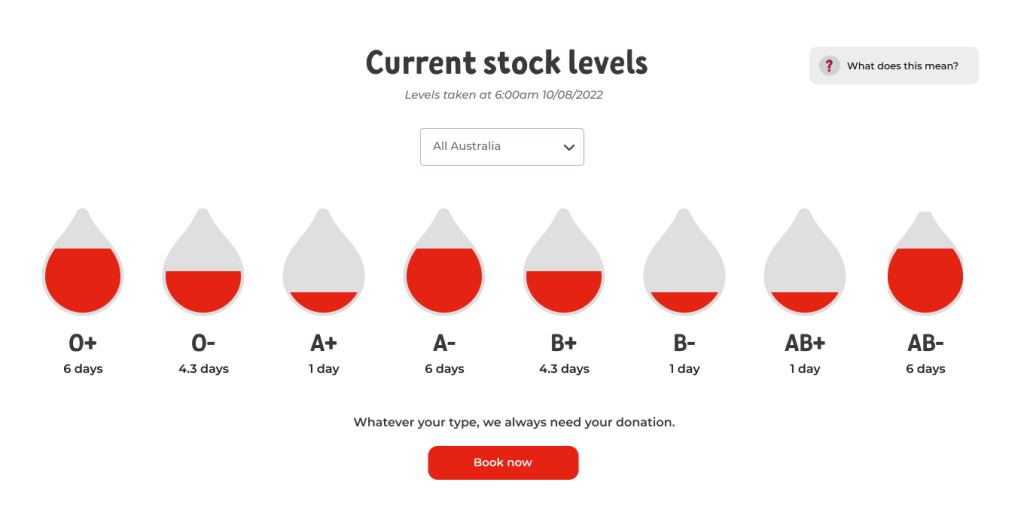Viewport: 1024px width, 522px height.
Task: Click the red question mark icon
Action: [829, 66]
